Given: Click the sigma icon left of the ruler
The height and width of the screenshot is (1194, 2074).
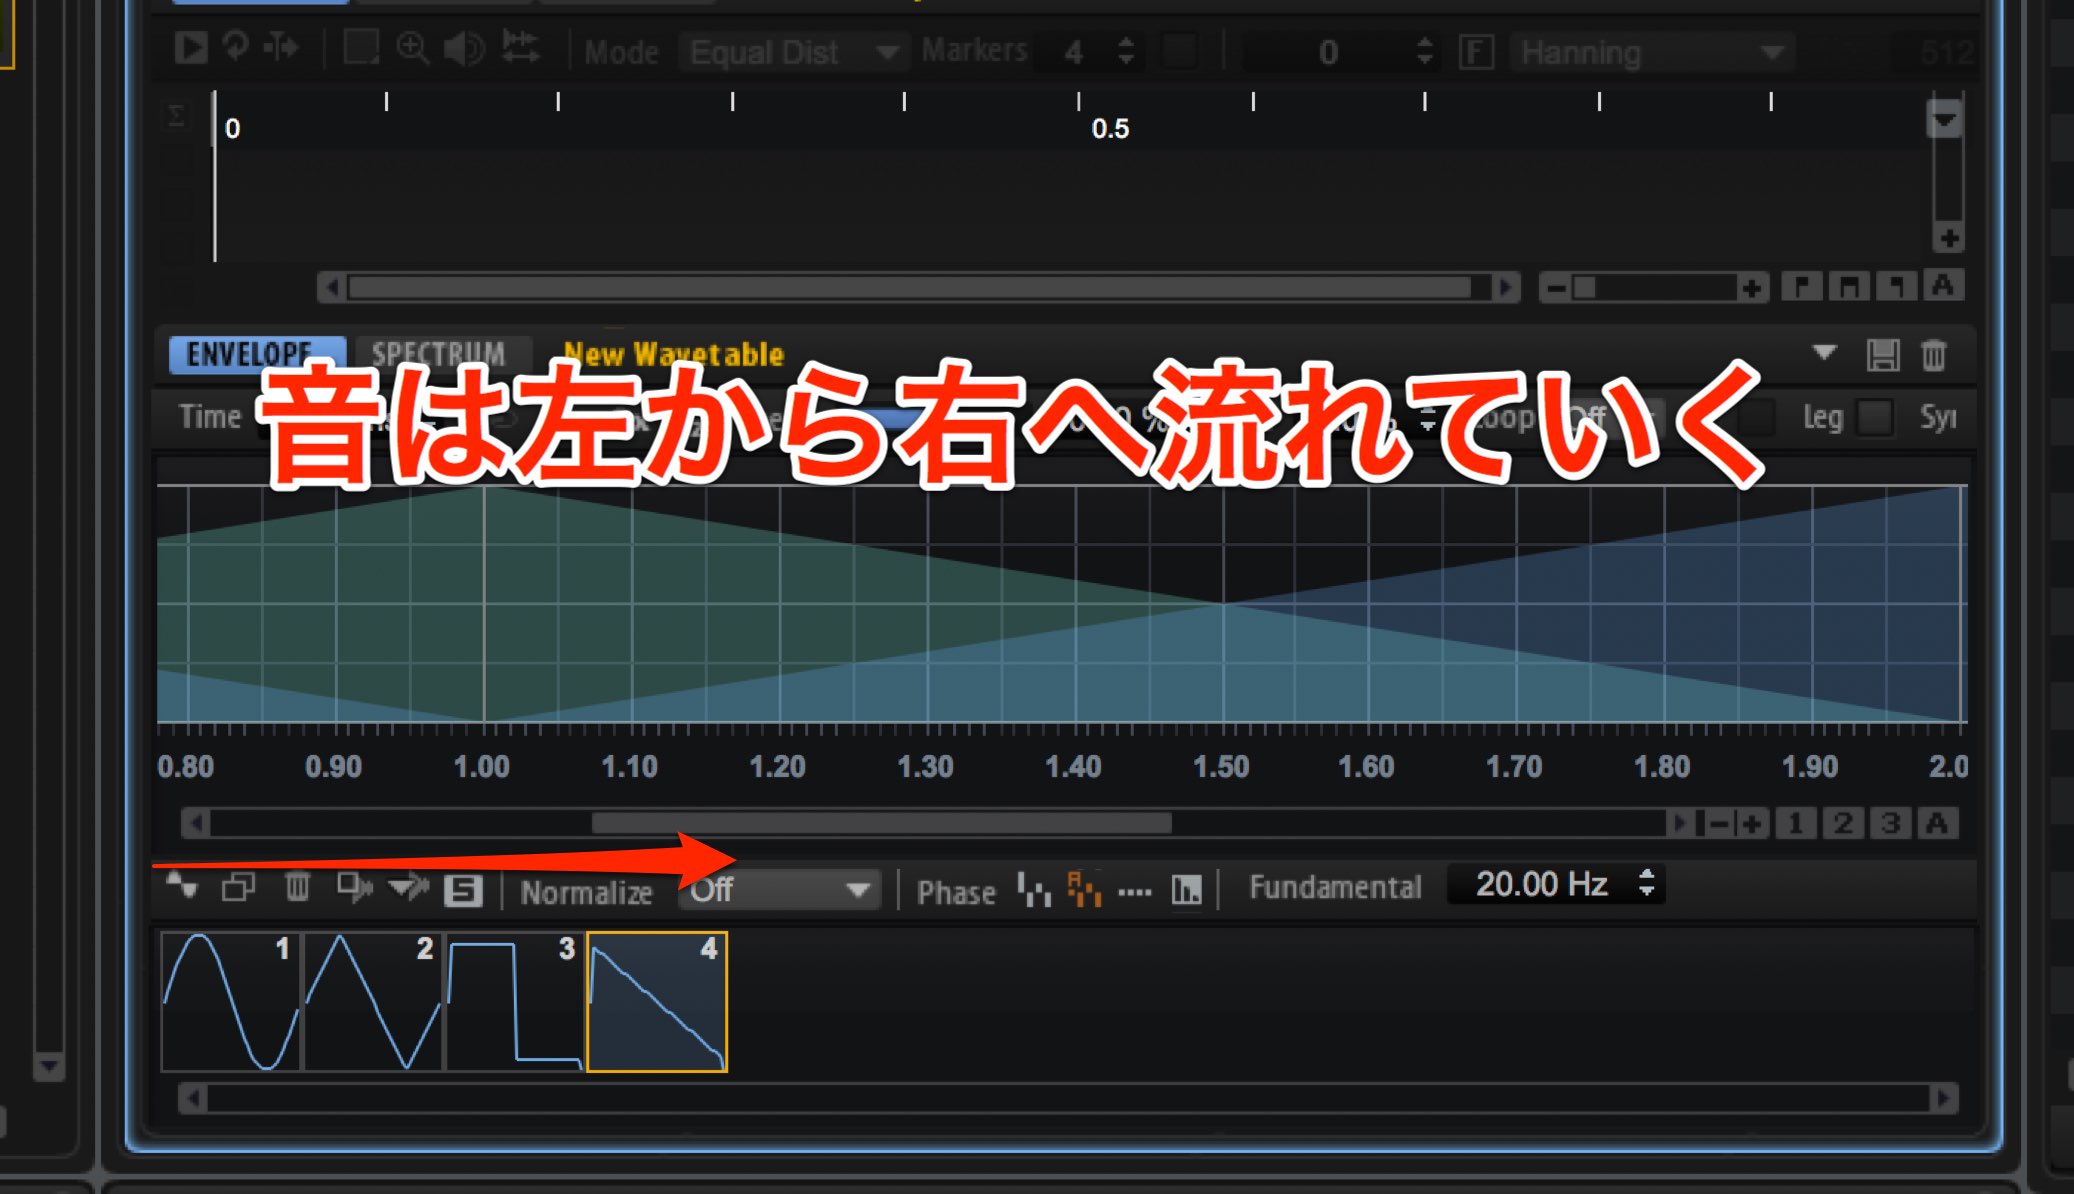Looking at the screenshot, I should pyautogui.click(x=176, y=116).
